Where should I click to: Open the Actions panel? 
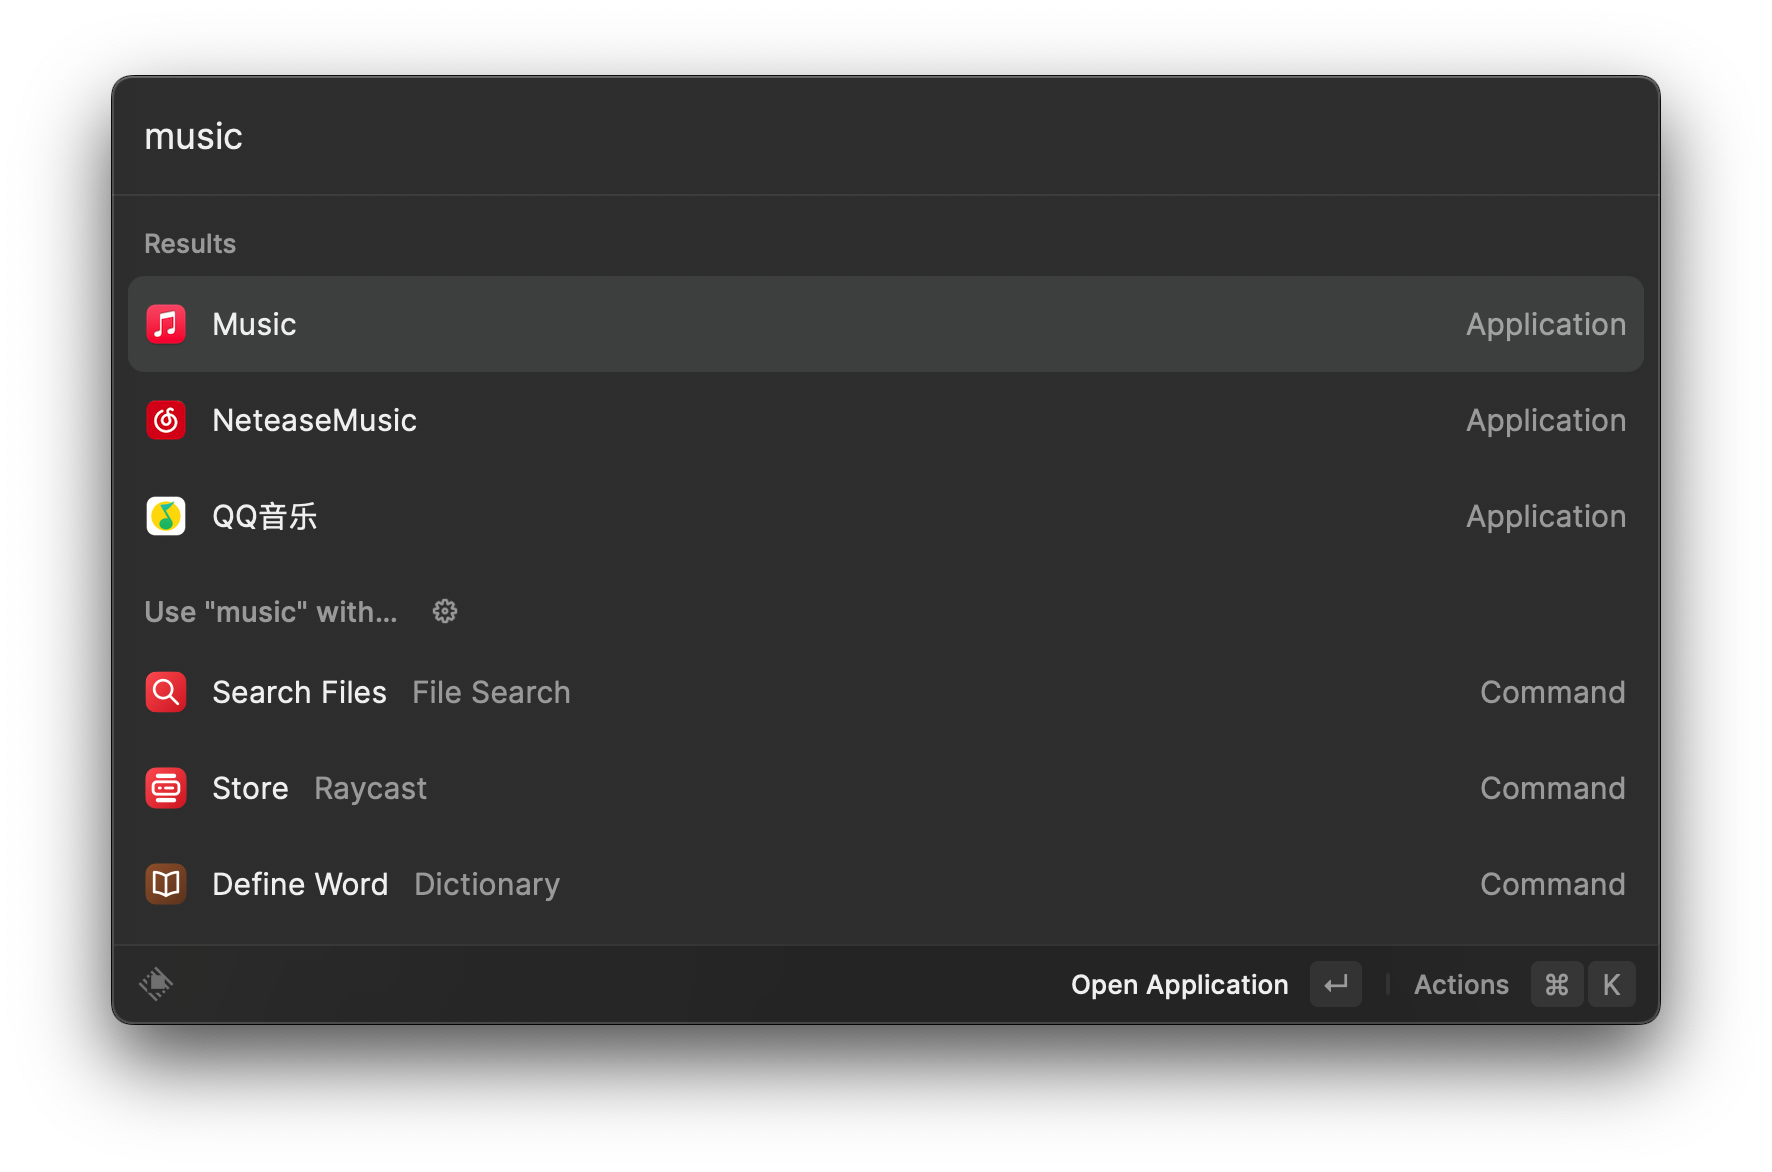pos(1461,985)
